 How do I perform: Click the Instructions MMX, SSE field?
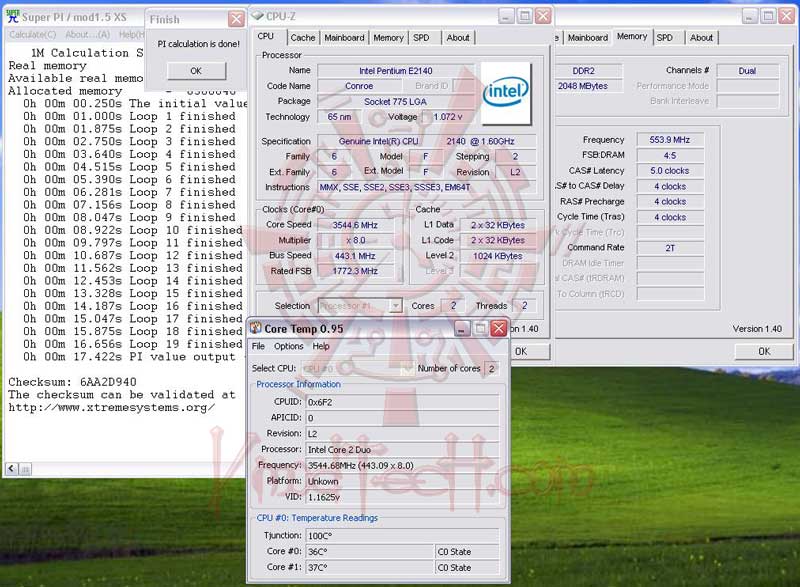(x=427, y=187)
